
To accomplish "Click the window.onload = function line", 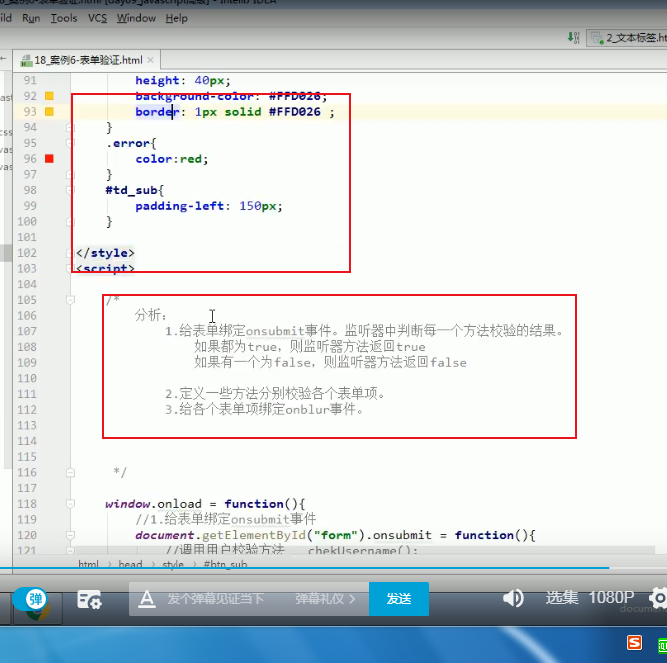I will [205, 504].
